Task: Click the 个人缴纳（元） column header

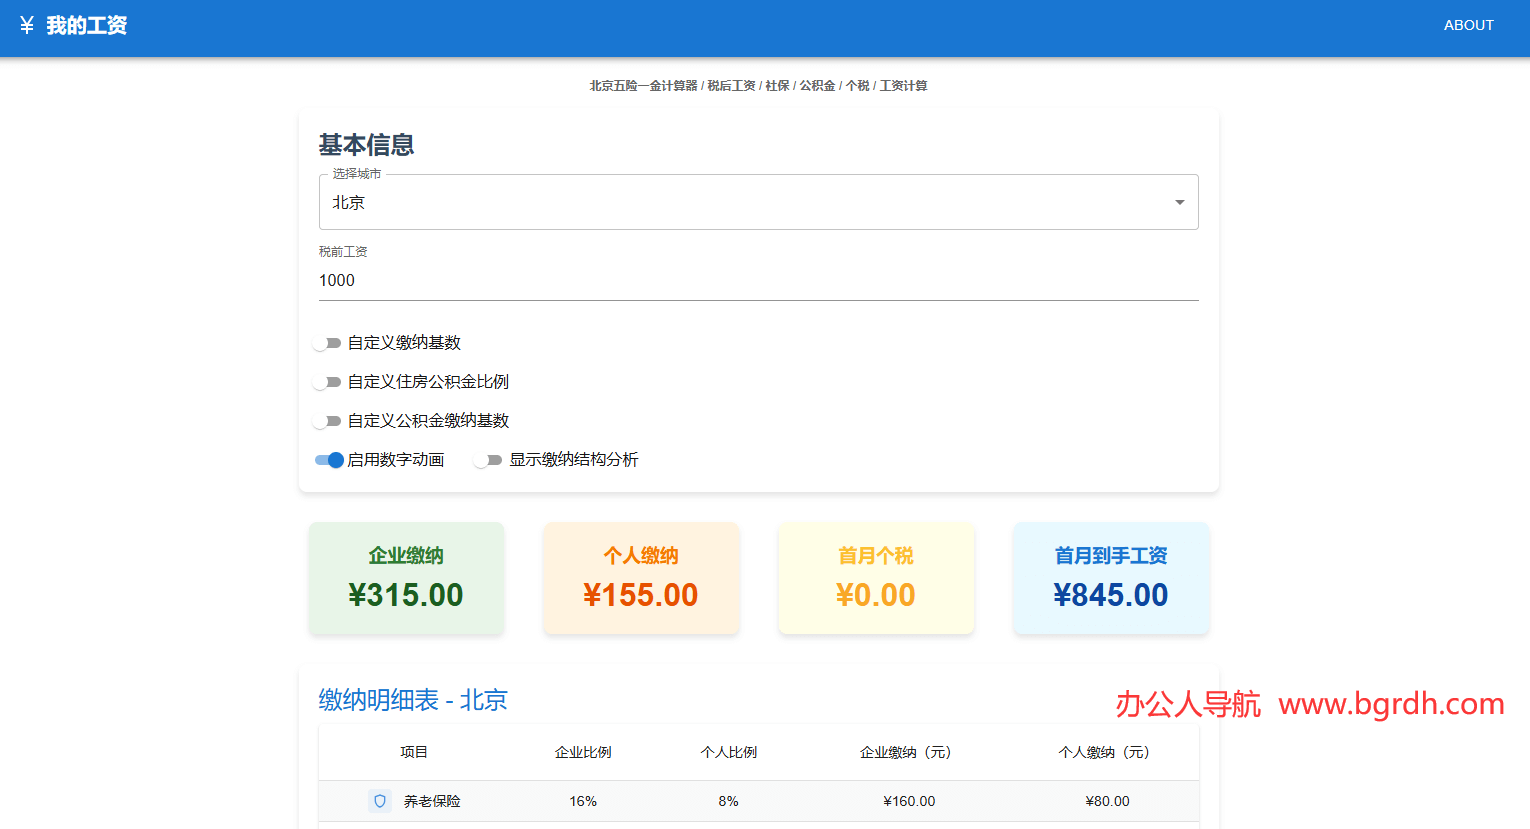Action: [x=1105, y=752]
